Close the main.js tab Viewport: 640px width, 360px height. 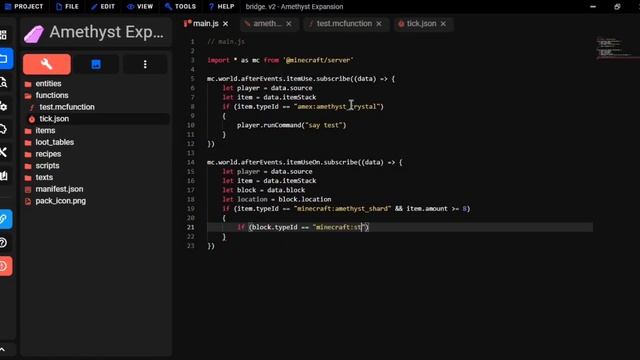[225, 24]
